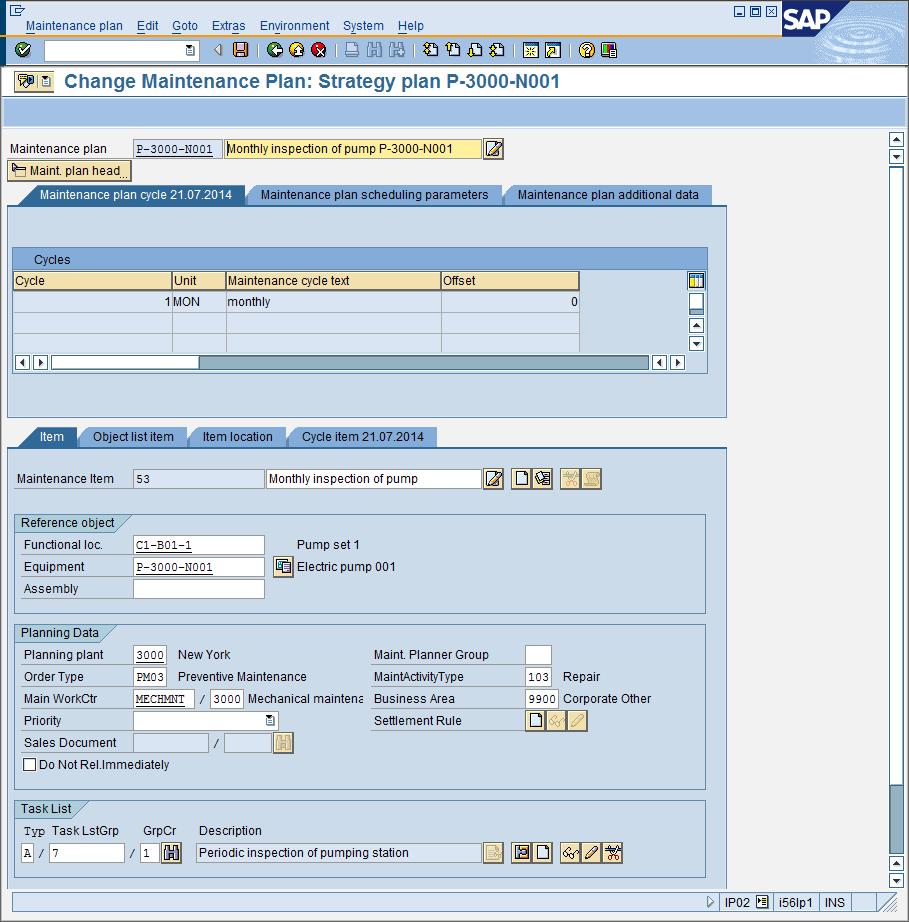Open the Goto menu
The height and width of the screenshot is (922, 909).
185,26
